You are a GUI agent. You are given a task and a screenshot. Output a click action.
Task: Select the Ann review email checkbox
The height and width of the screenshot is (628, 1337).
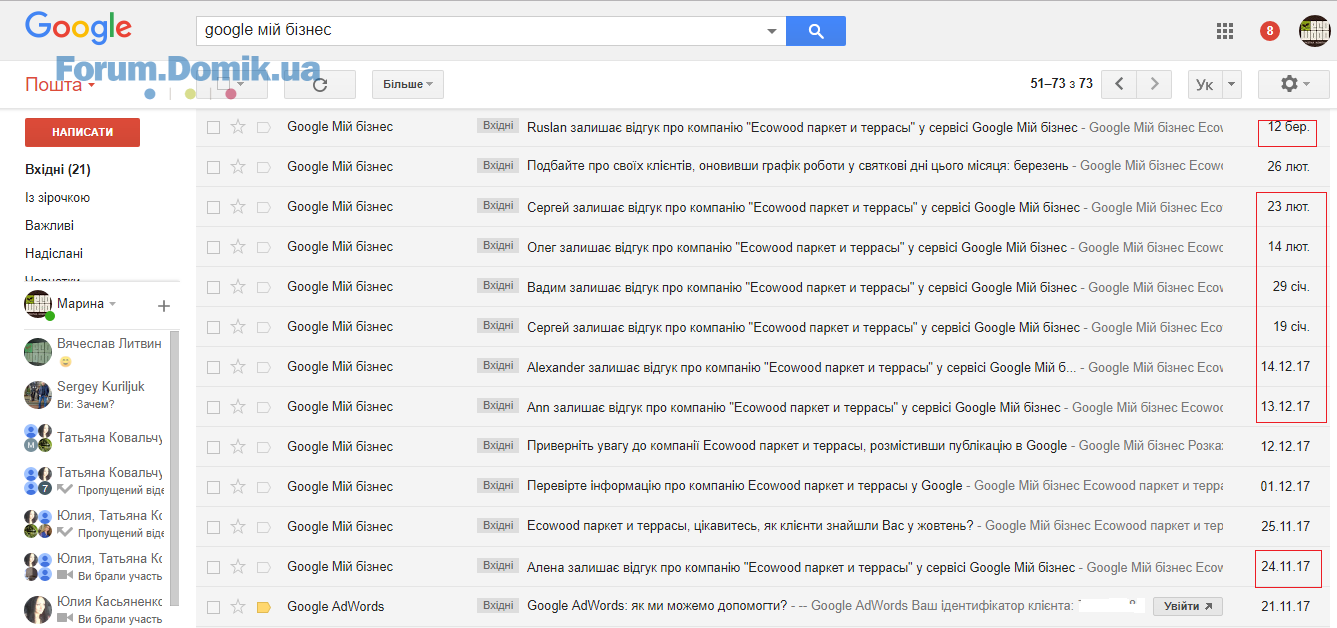213,407
